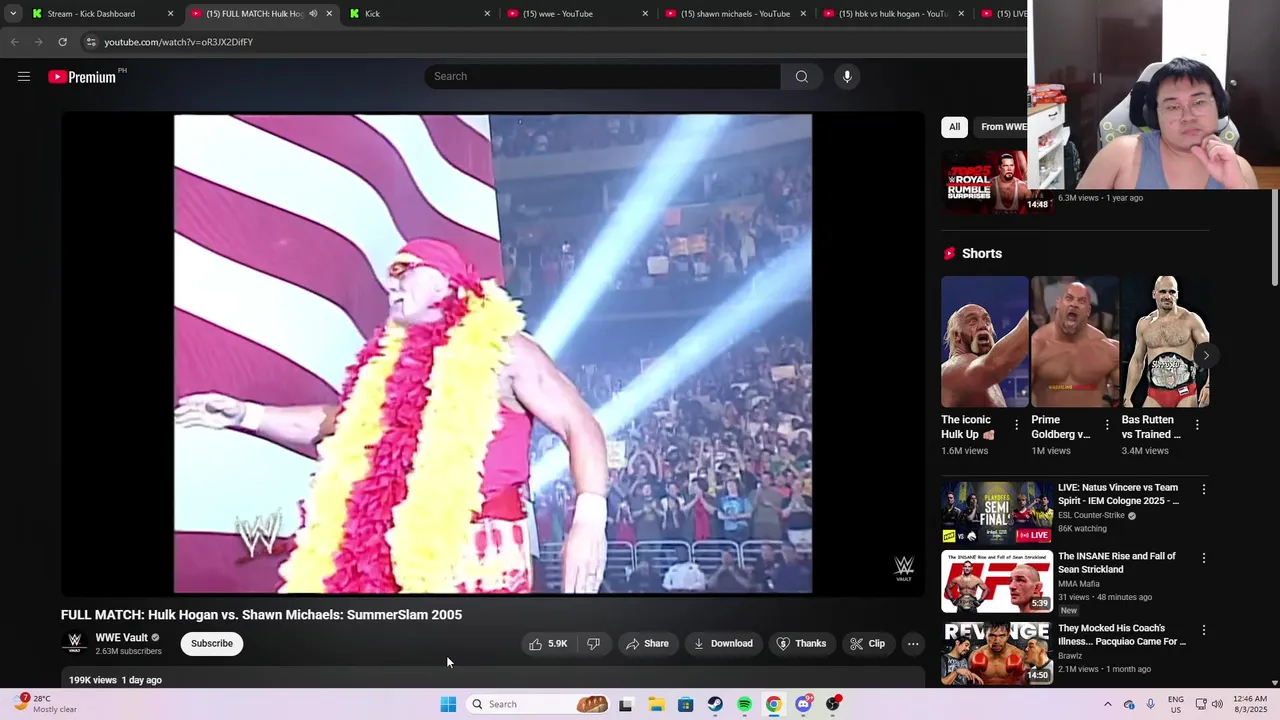Screen dimensions: 1280x720
Task: Subscribe to WWE Vault channel
Action: 212,643
